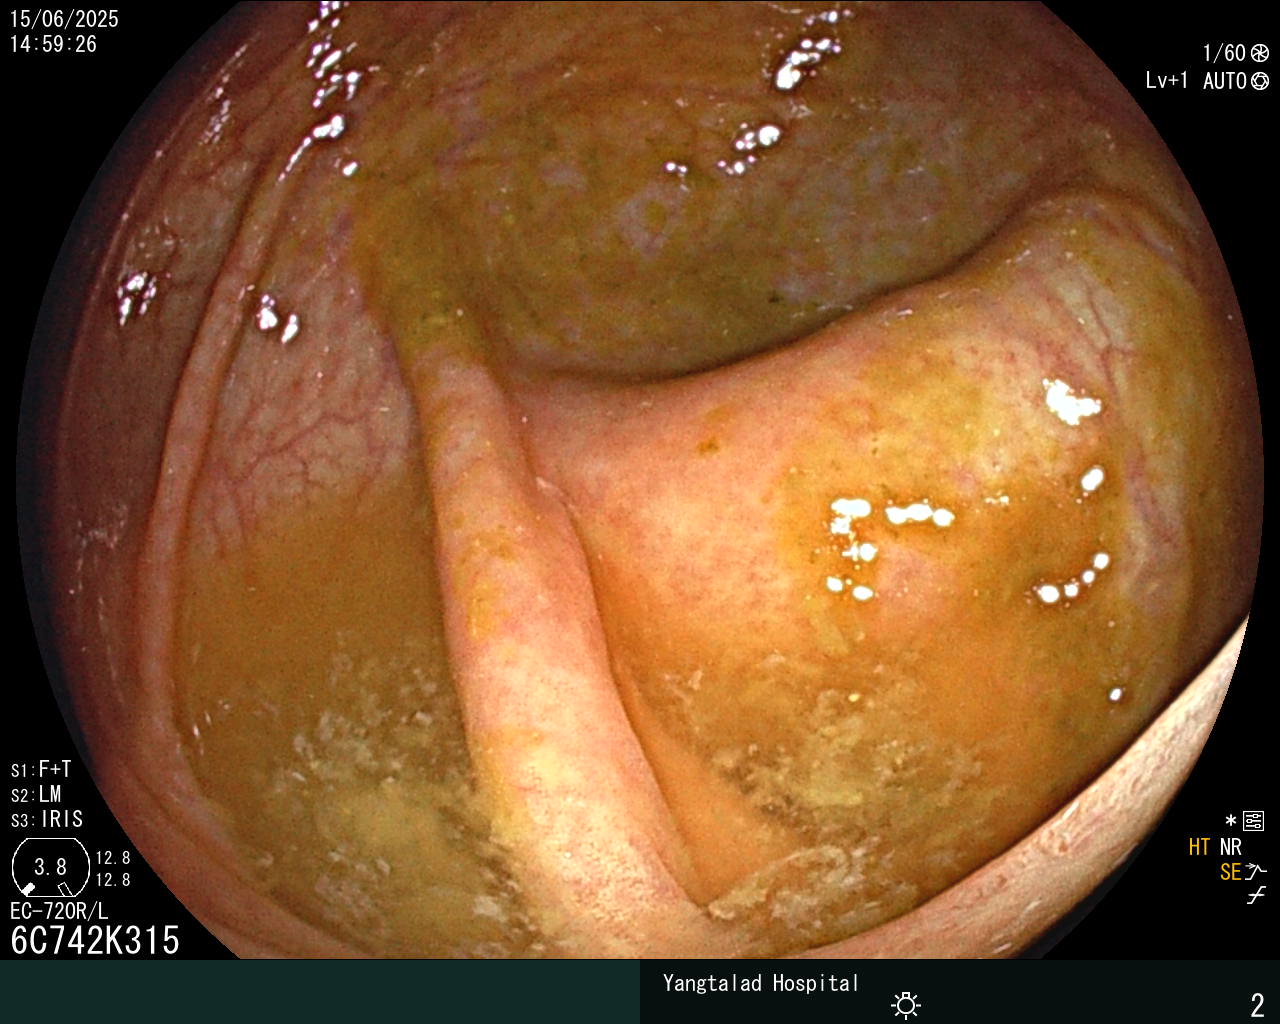Click the serial number 6C742K315
This screenshot has height=1024, width=1280.
click(x=95, y=941)
